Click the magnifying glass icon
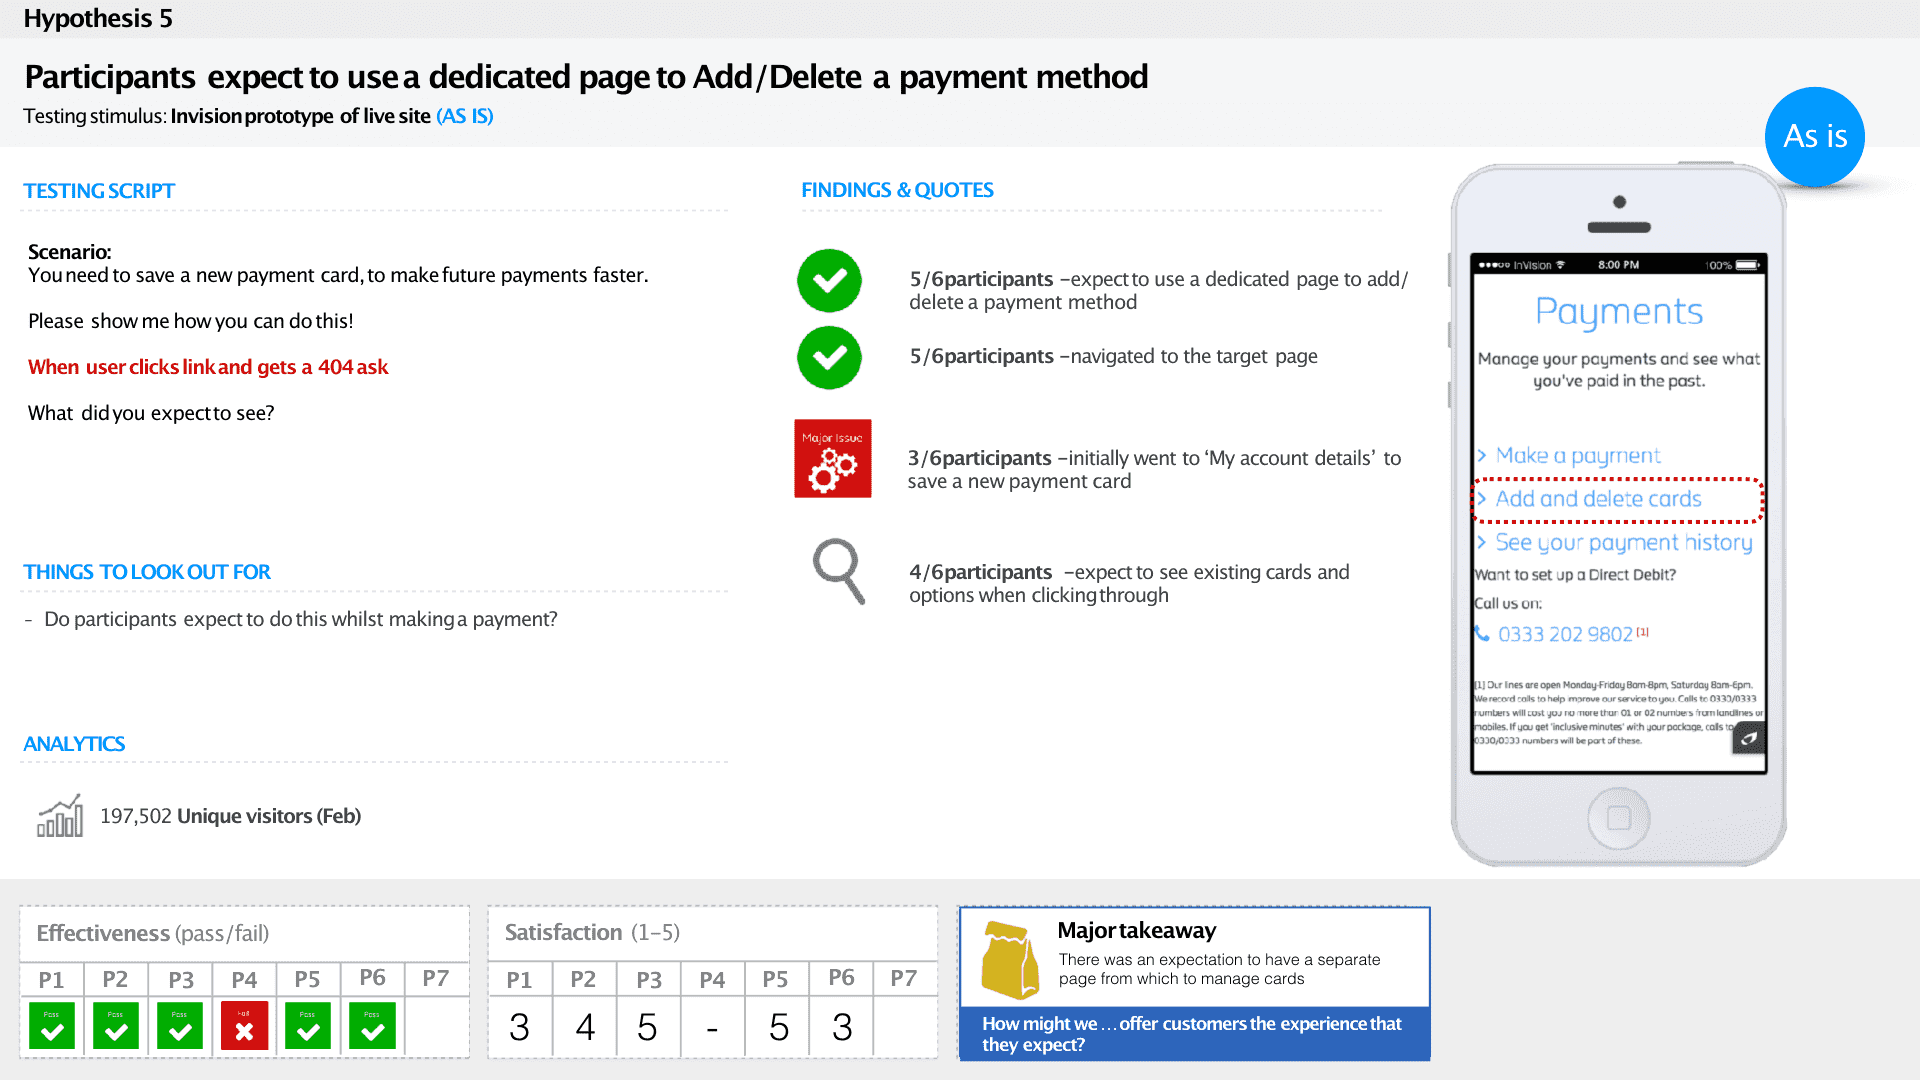The height and width of the screenshot is (1080, 1920). tap(838, 571)
